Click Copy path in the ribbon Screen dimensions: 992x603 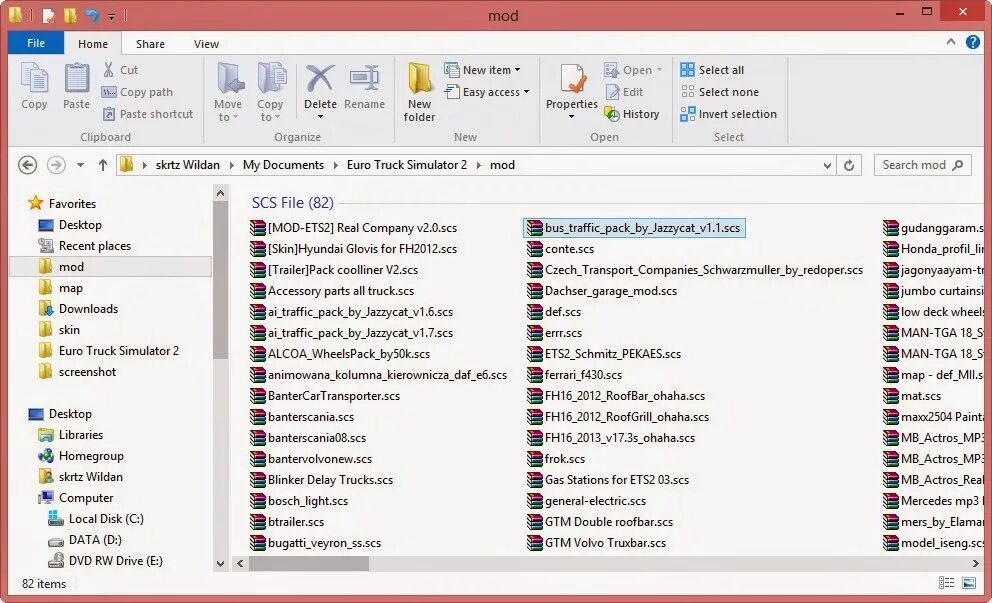[x=137, y=92]
